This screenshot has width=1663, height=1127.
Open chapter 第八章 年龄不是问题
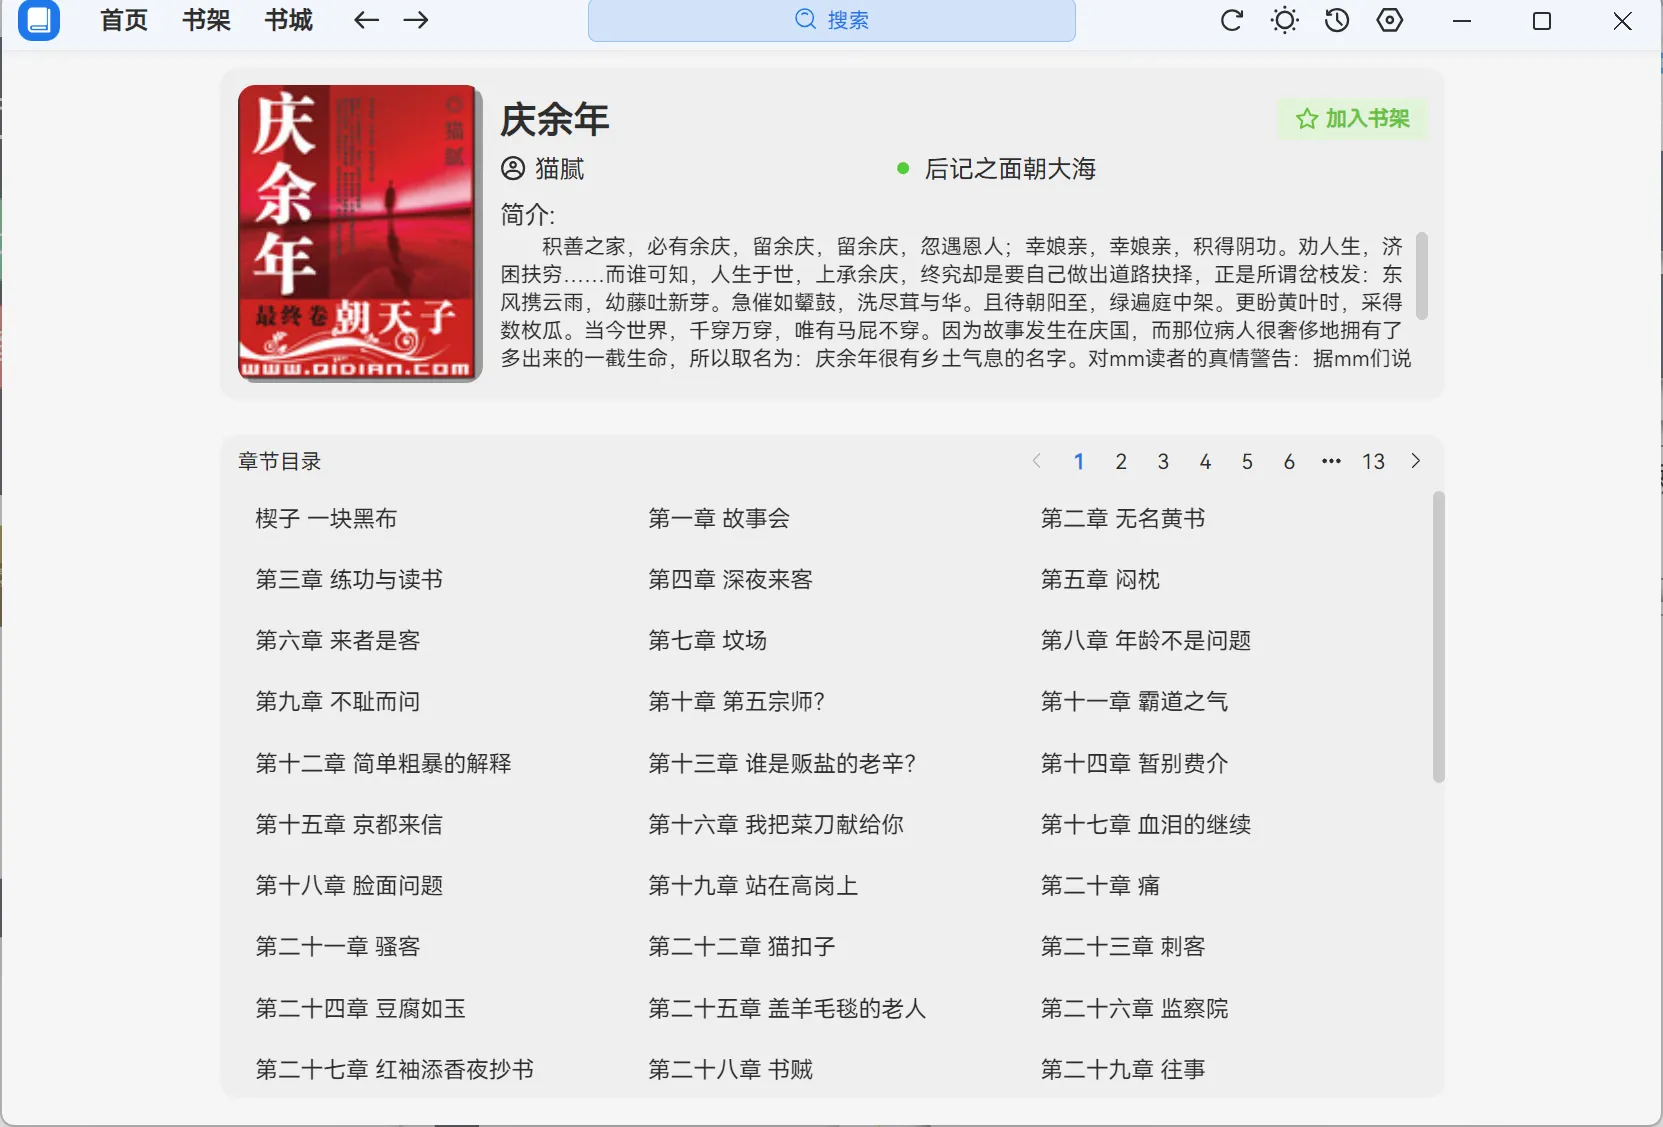pos(1146,640)
